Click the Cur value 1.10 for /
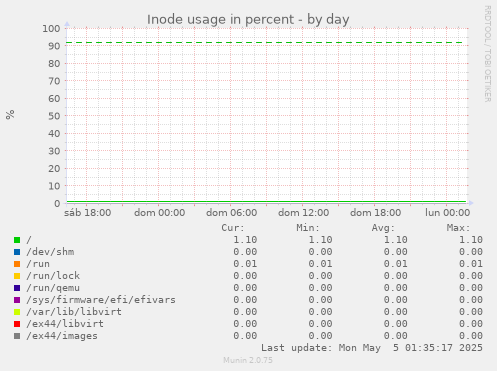The image size is (497, 371). click(245, 240)
